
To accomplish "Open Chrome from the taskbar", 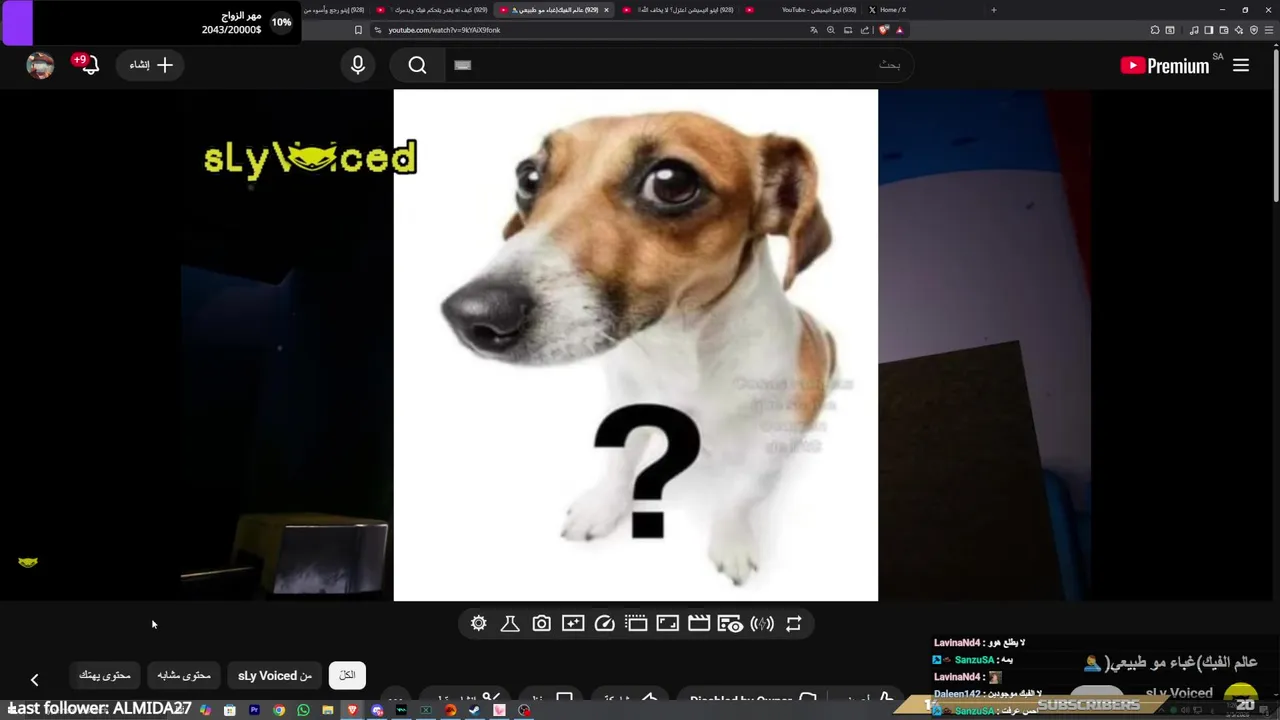I will [279, 710].
